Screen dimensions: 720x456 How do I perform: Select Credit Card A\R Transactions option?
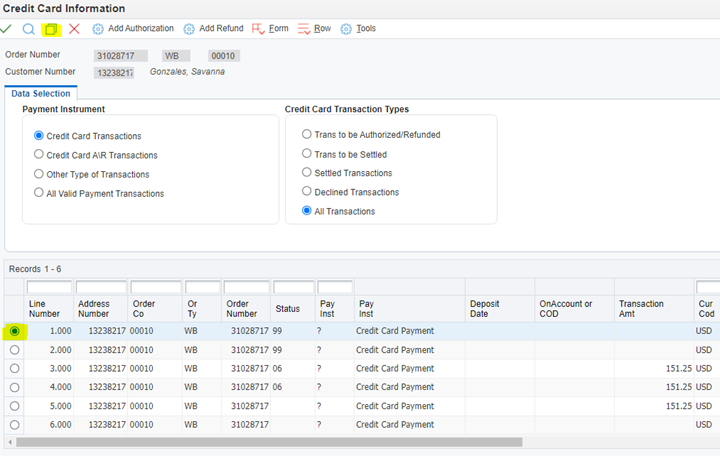click(x=39, y=154)
